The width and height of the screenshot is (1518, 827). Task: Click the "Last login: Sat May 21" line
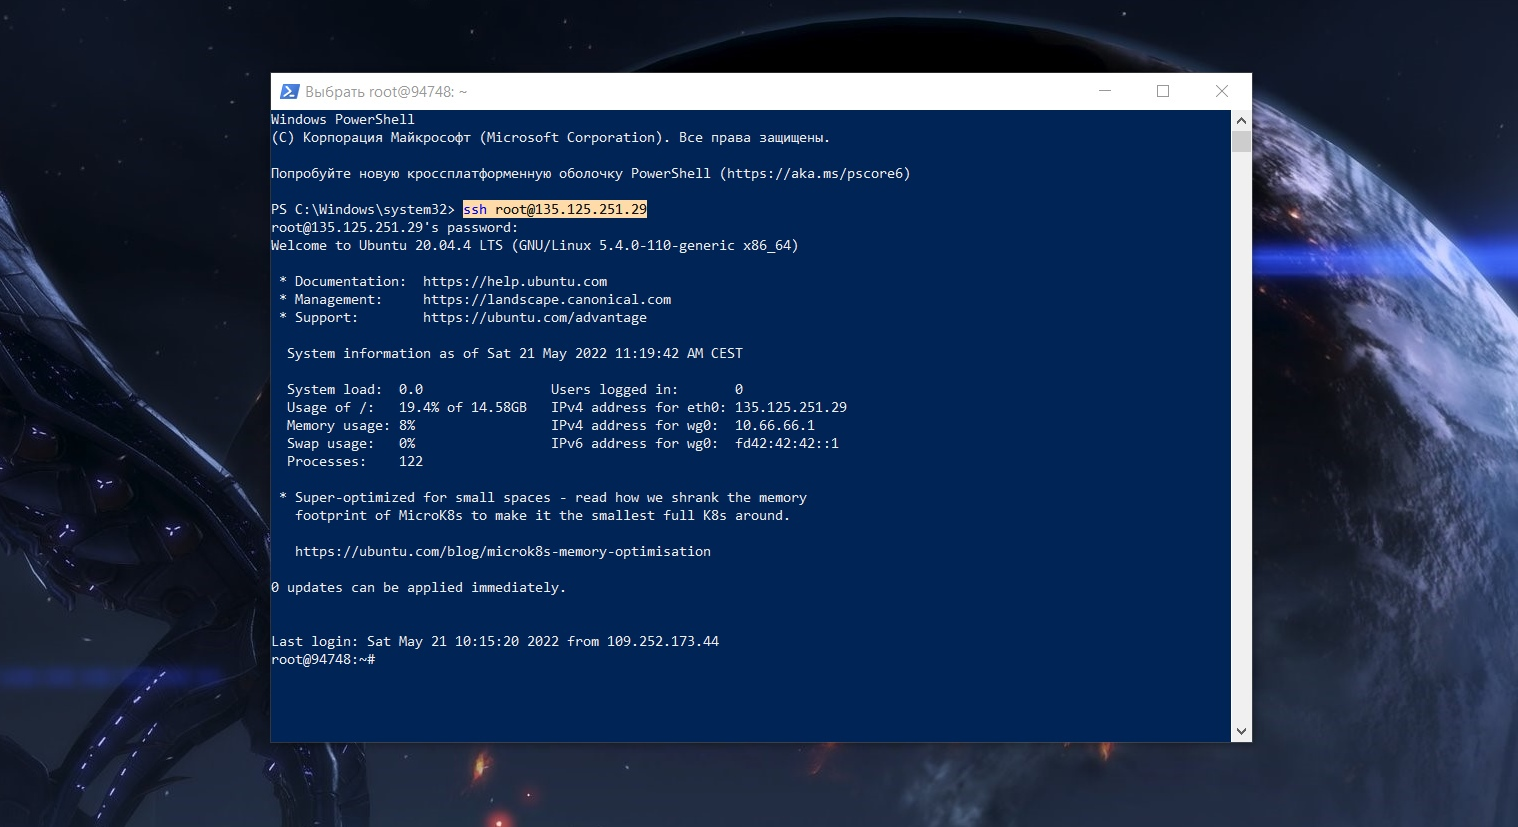click(495, 641)
